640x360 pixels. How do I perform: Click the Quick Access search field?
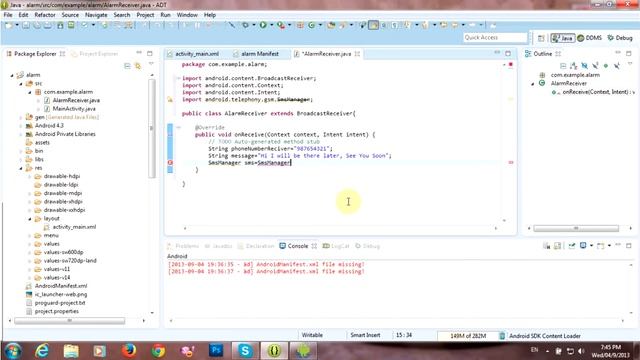point(495,38)
